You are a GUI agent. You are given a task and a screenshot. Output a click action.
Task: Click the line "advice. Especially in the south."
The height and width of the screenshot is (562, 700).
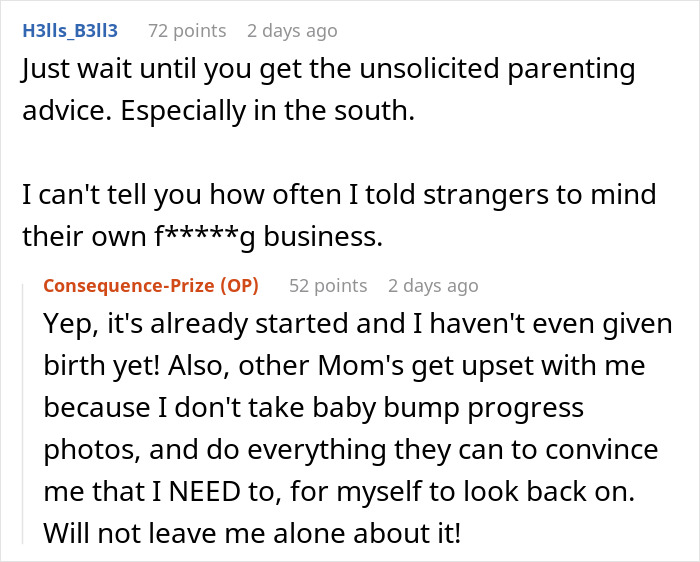(218, 111)
